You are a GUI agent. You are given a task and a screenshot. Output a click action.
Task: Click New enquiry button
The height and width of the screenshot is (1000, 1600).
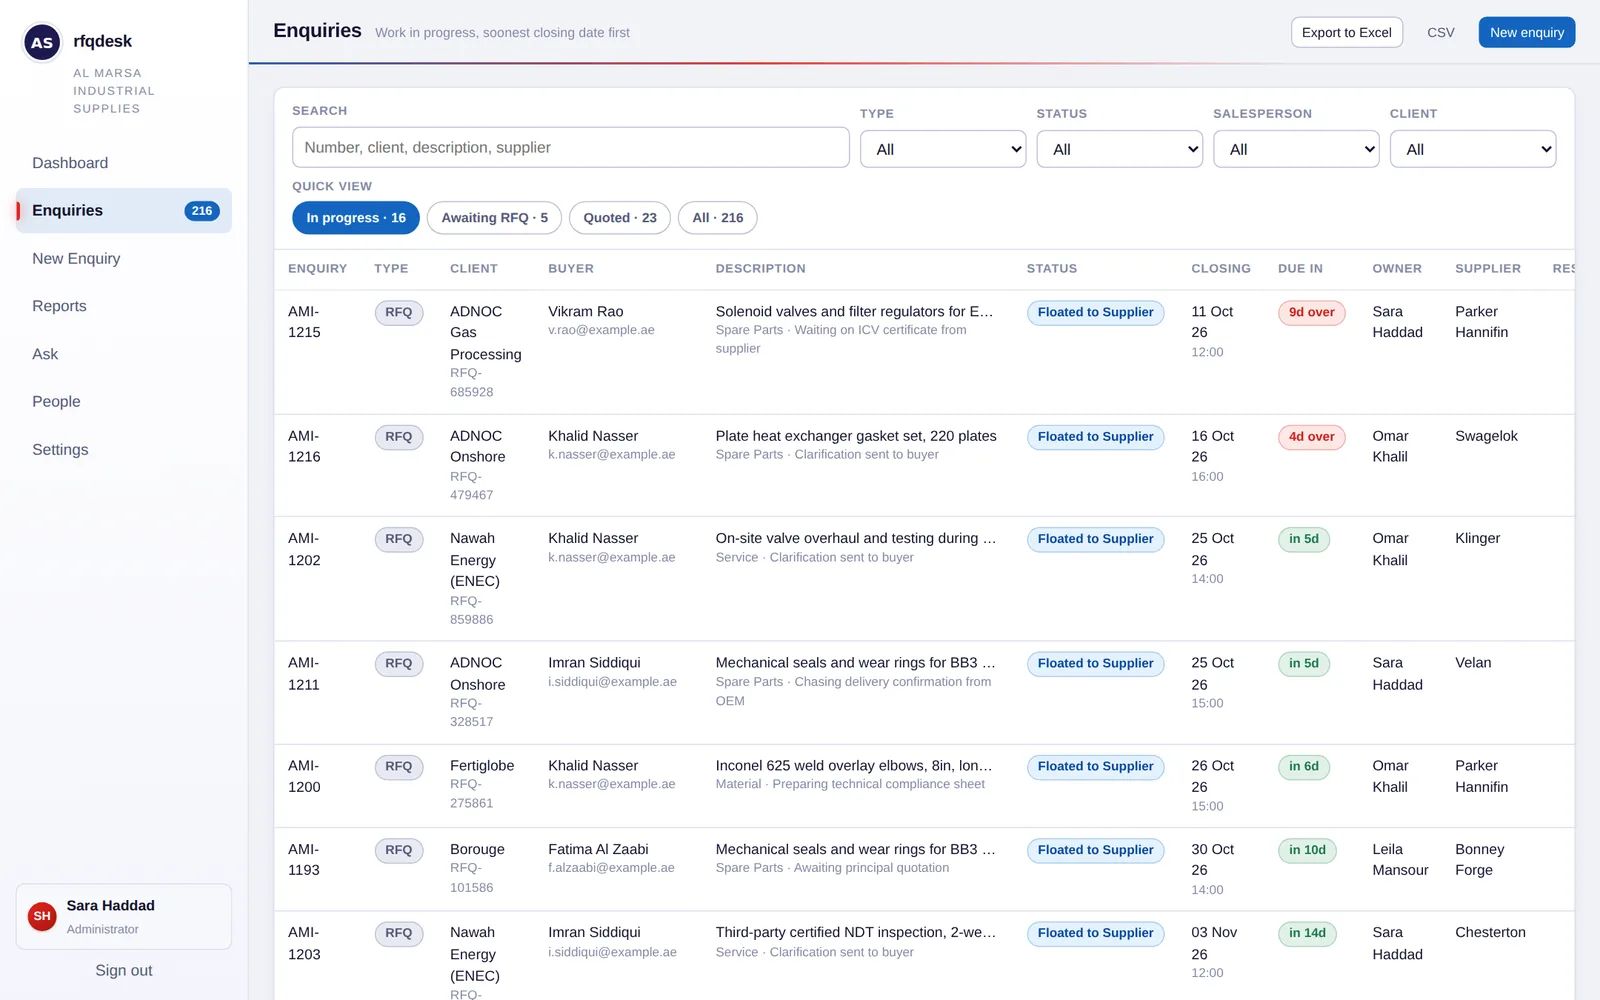click(x=1526, y=32)
